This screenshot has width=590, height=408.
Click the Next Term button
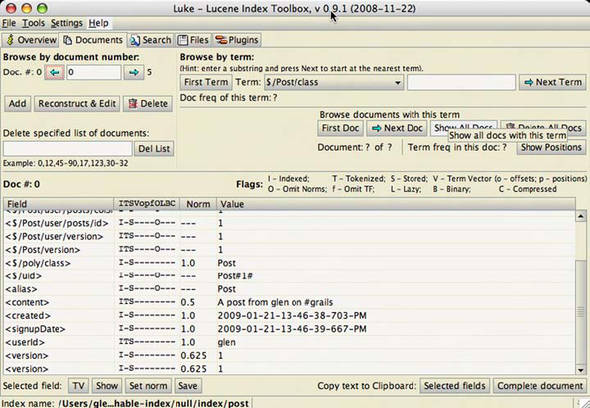(x=553, y=82)
